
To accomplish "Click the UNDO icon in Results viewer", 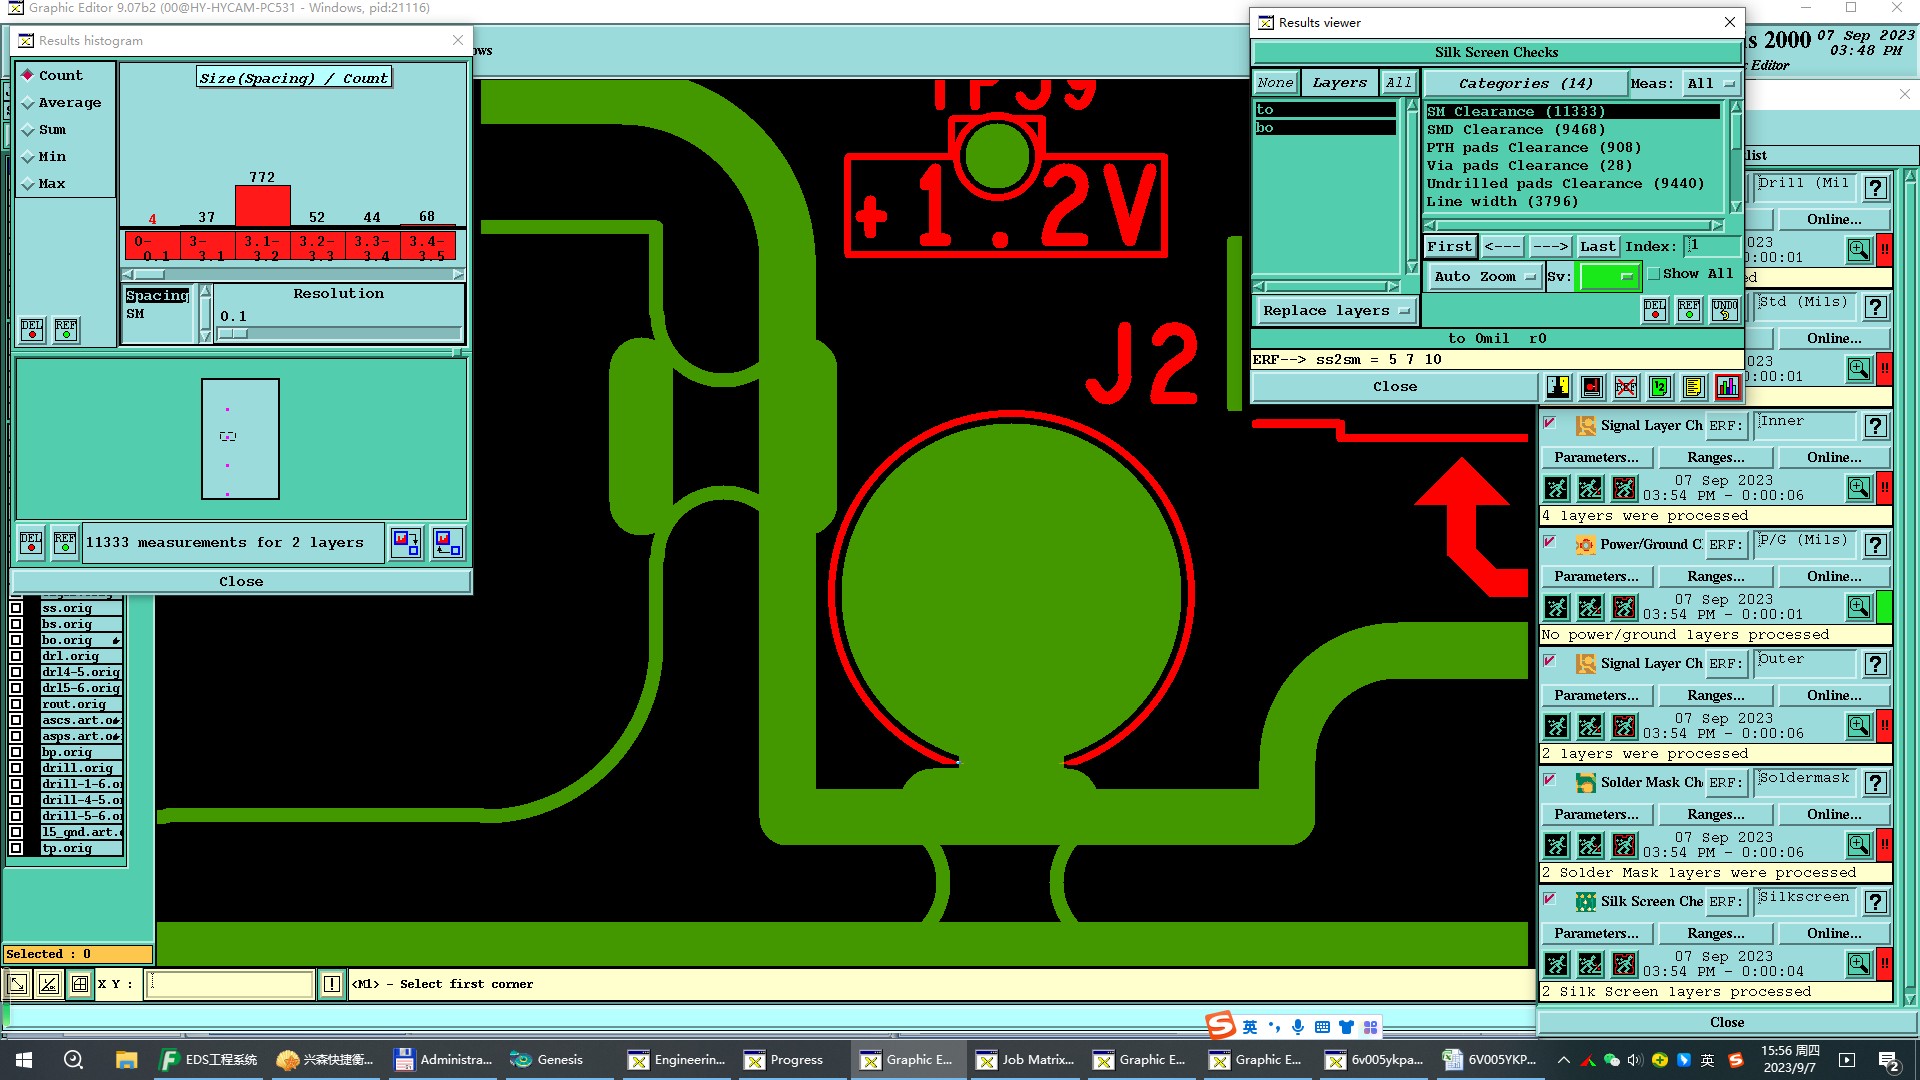I will (x=1724, y=310).
